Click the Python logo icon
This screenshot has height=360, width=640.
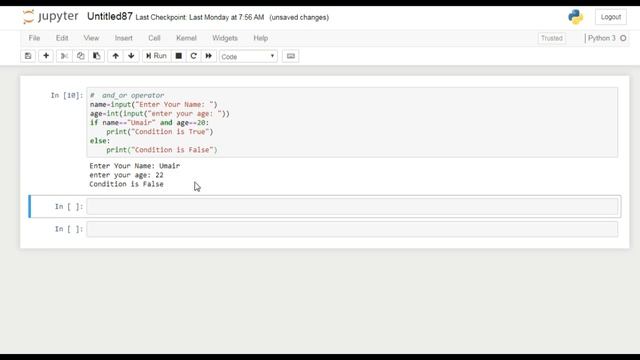click(x=576, y=17)
